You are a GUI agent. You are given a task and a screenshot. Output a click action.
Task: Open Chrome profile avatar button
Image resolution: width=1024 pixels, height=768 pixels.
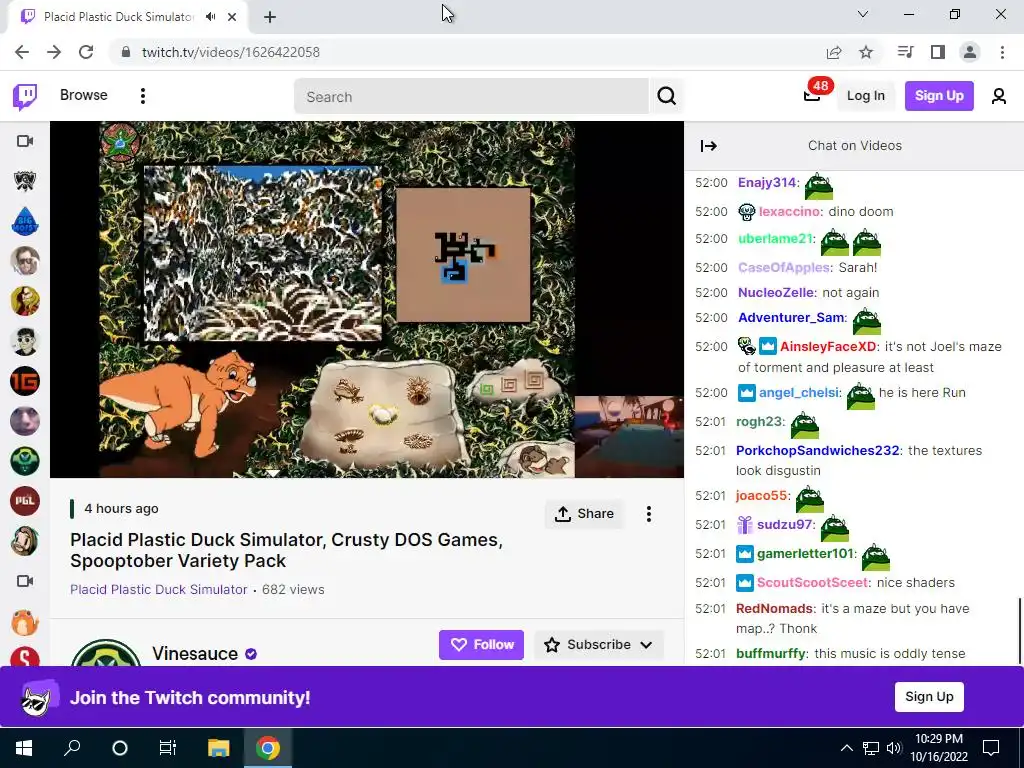(970, 52)
